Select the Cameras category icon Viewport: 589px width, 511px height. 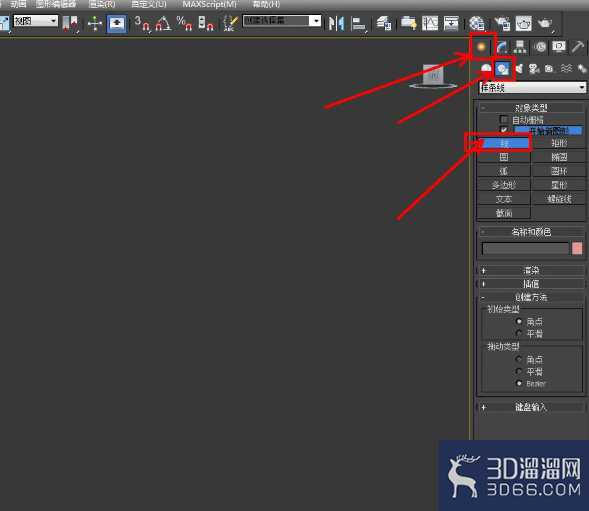(534, 69)
